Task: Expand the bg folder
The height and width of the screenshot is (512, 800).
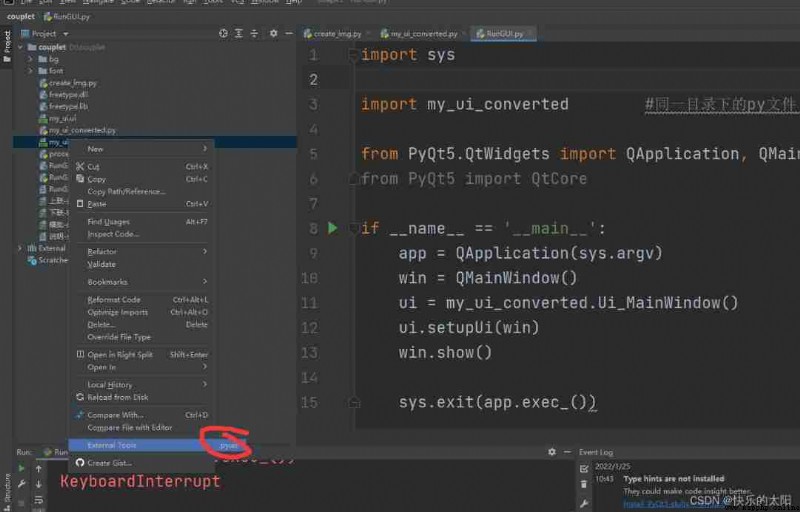Action: coord(30,59)
